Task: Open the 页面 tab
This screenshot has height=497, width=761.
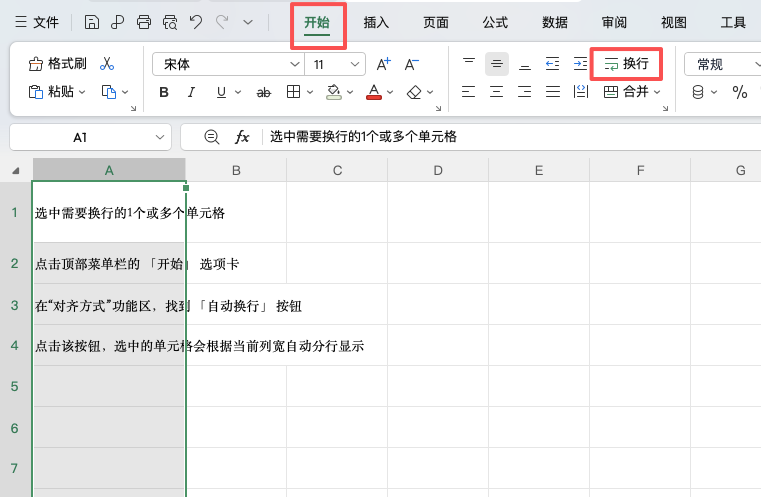Action: pos(436,23)
